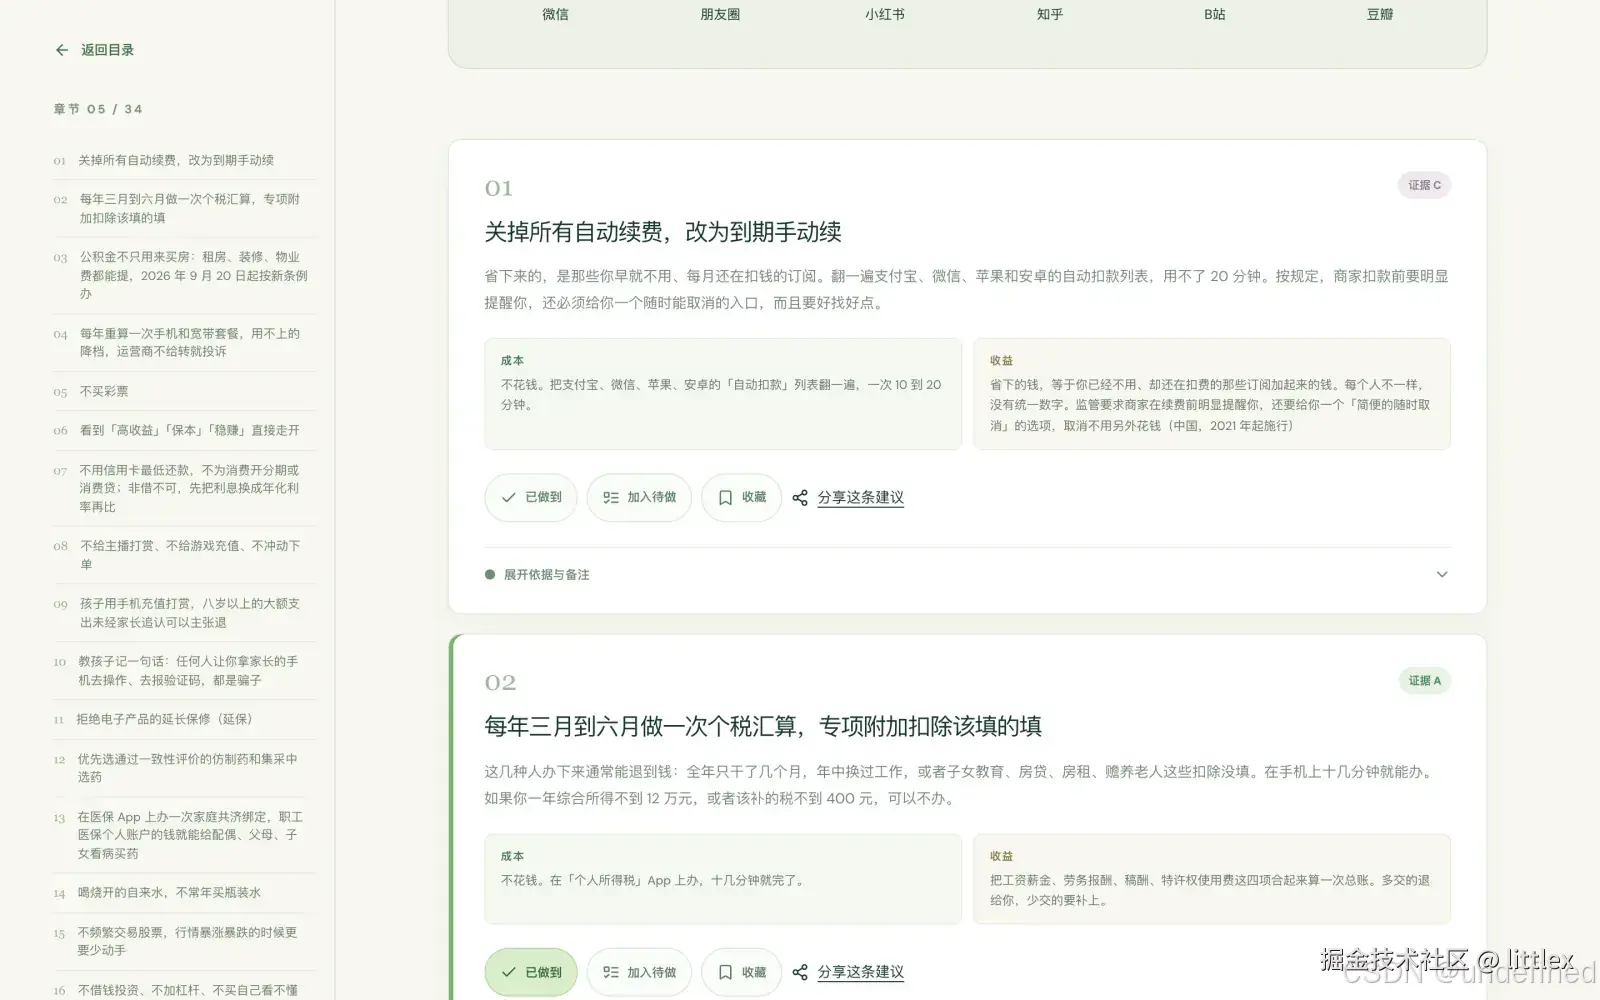Click heading 每年三月到六月做一次个税汇算
Screen dimensions: 1600x1000
[x=763, y=726]
